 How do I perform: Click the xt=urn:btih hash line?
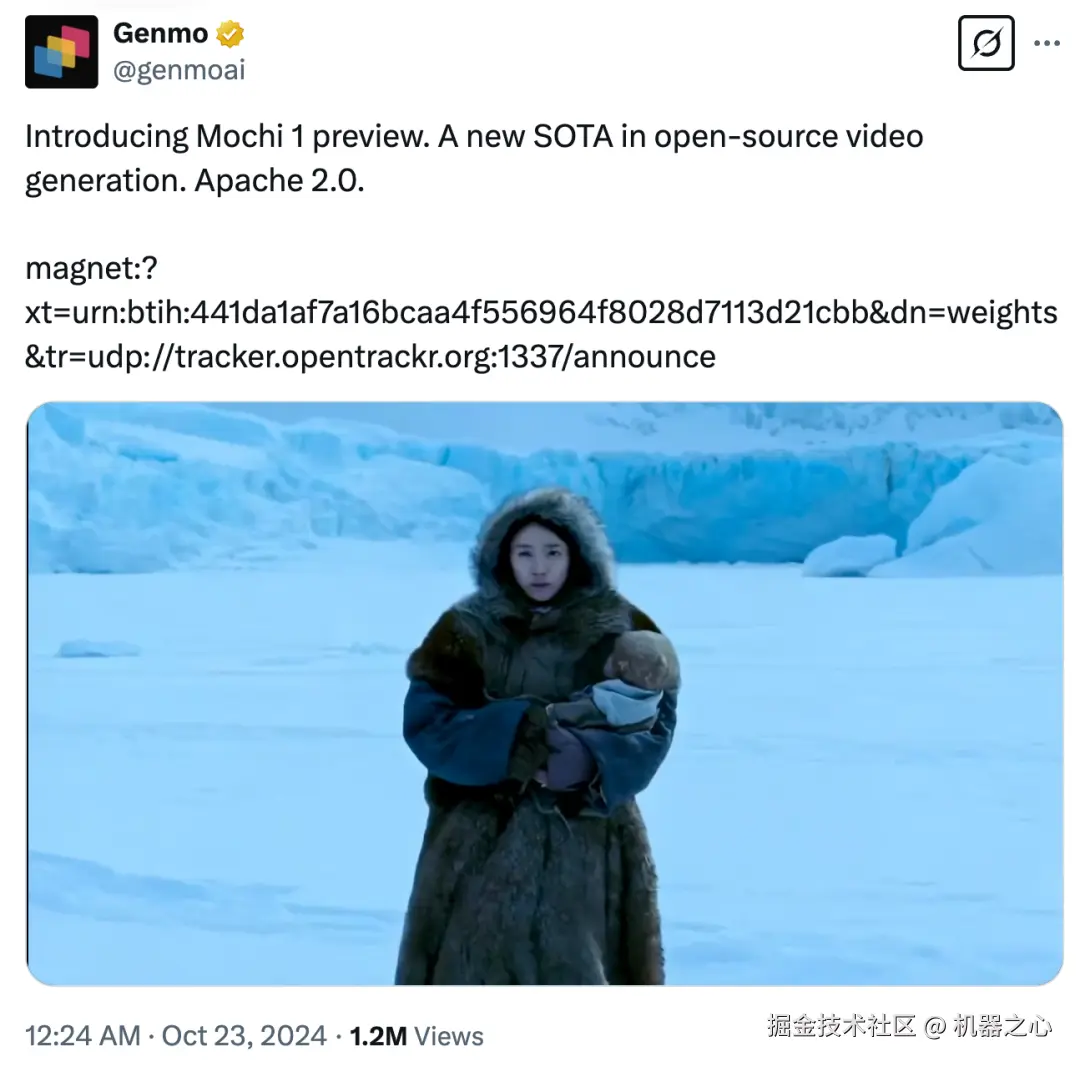click(541, 312)
